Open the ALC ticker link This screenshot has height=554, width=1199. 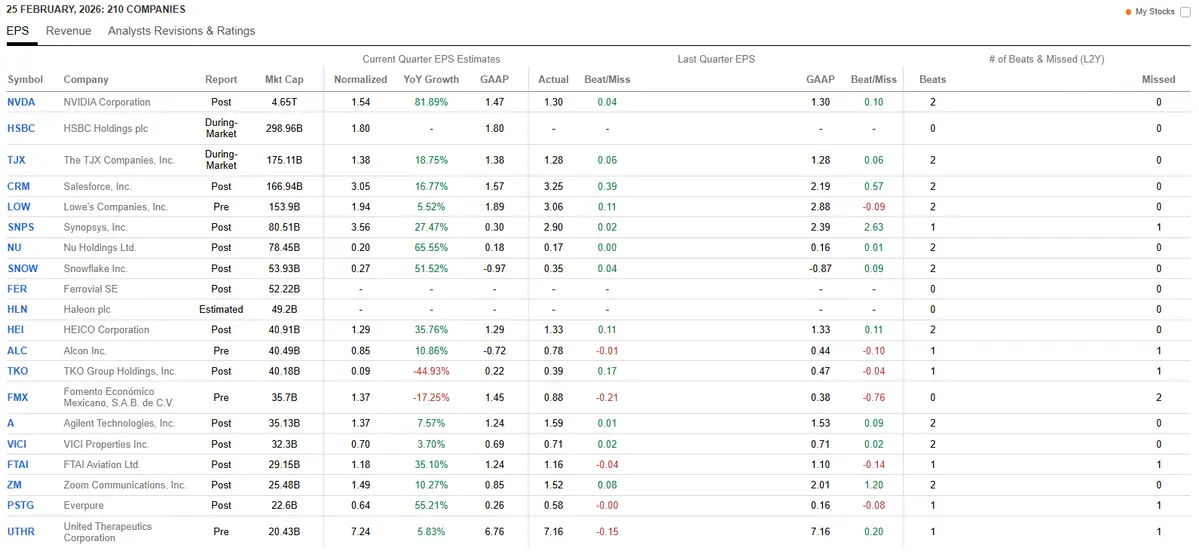[x=17, y=350]
